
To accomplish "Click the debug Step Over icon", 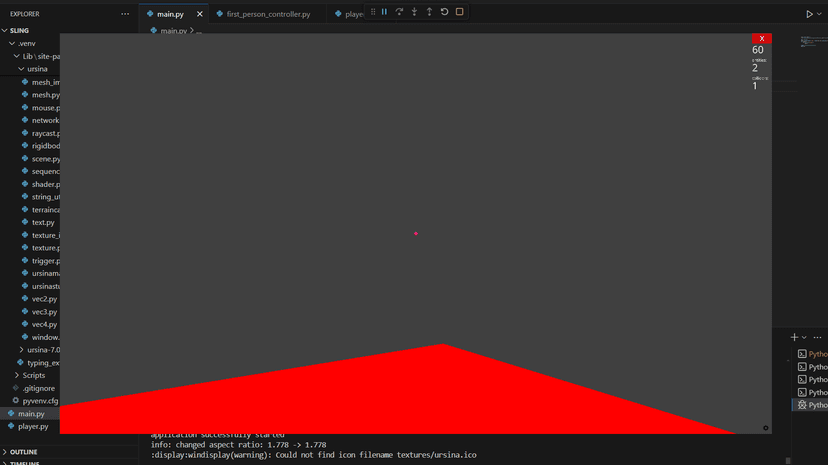I will 399,12.
